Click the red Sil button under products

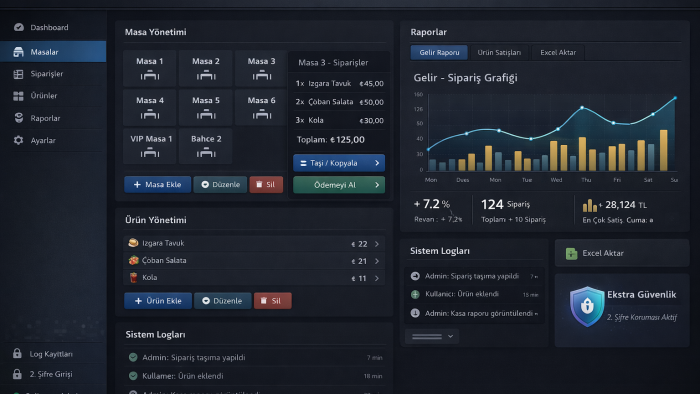click(272, 301)
